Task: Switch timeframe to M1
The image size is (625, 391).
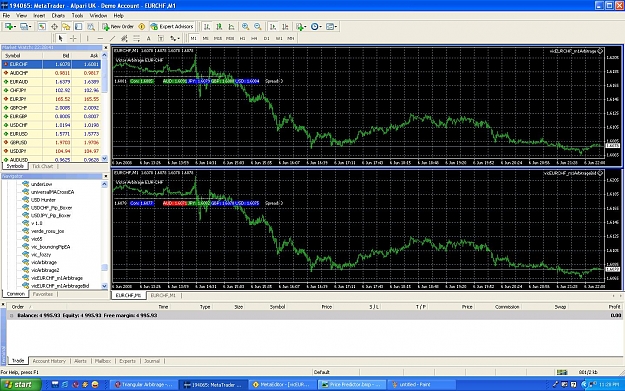Action: pos(193,38)
